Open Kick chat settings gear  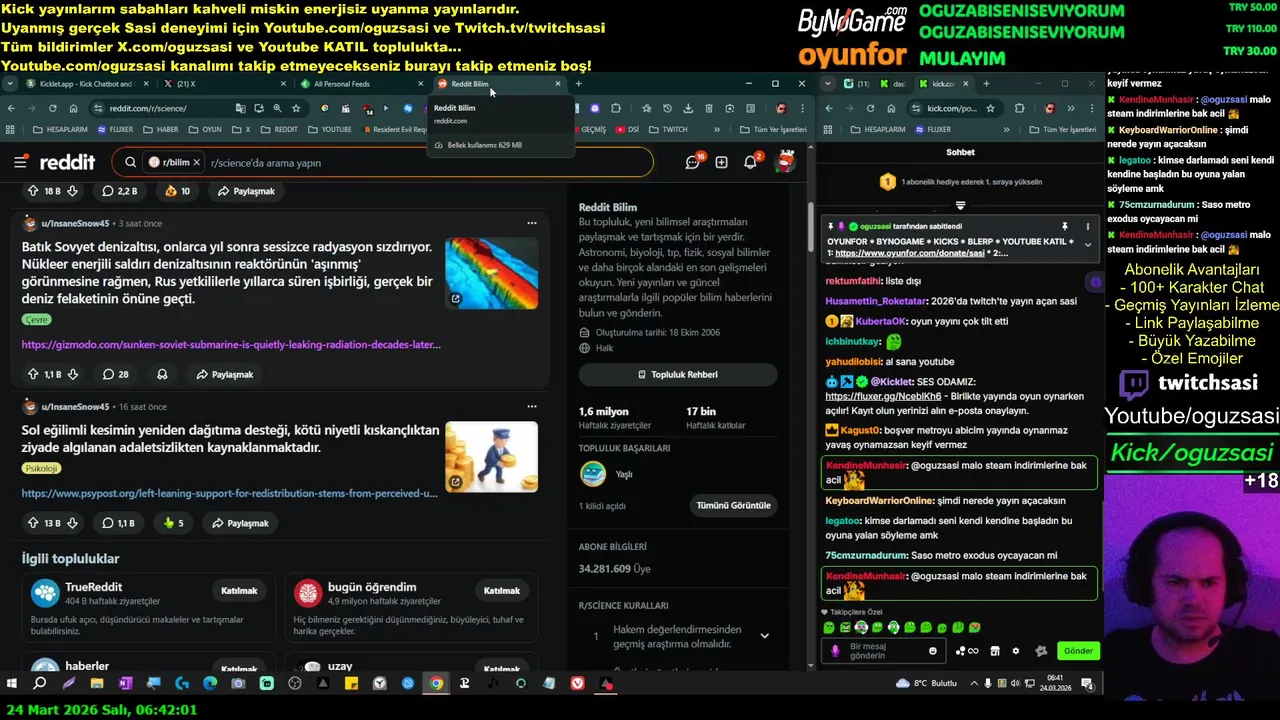tap(1016, 651)
